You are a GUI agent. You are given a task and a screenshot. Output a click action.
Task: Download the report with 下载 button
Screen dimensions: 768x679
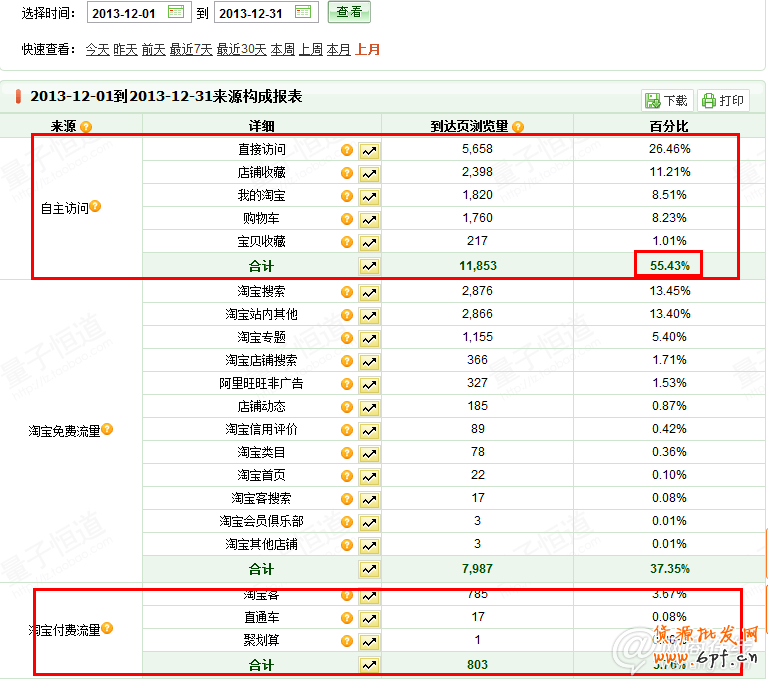pos(667,100)
